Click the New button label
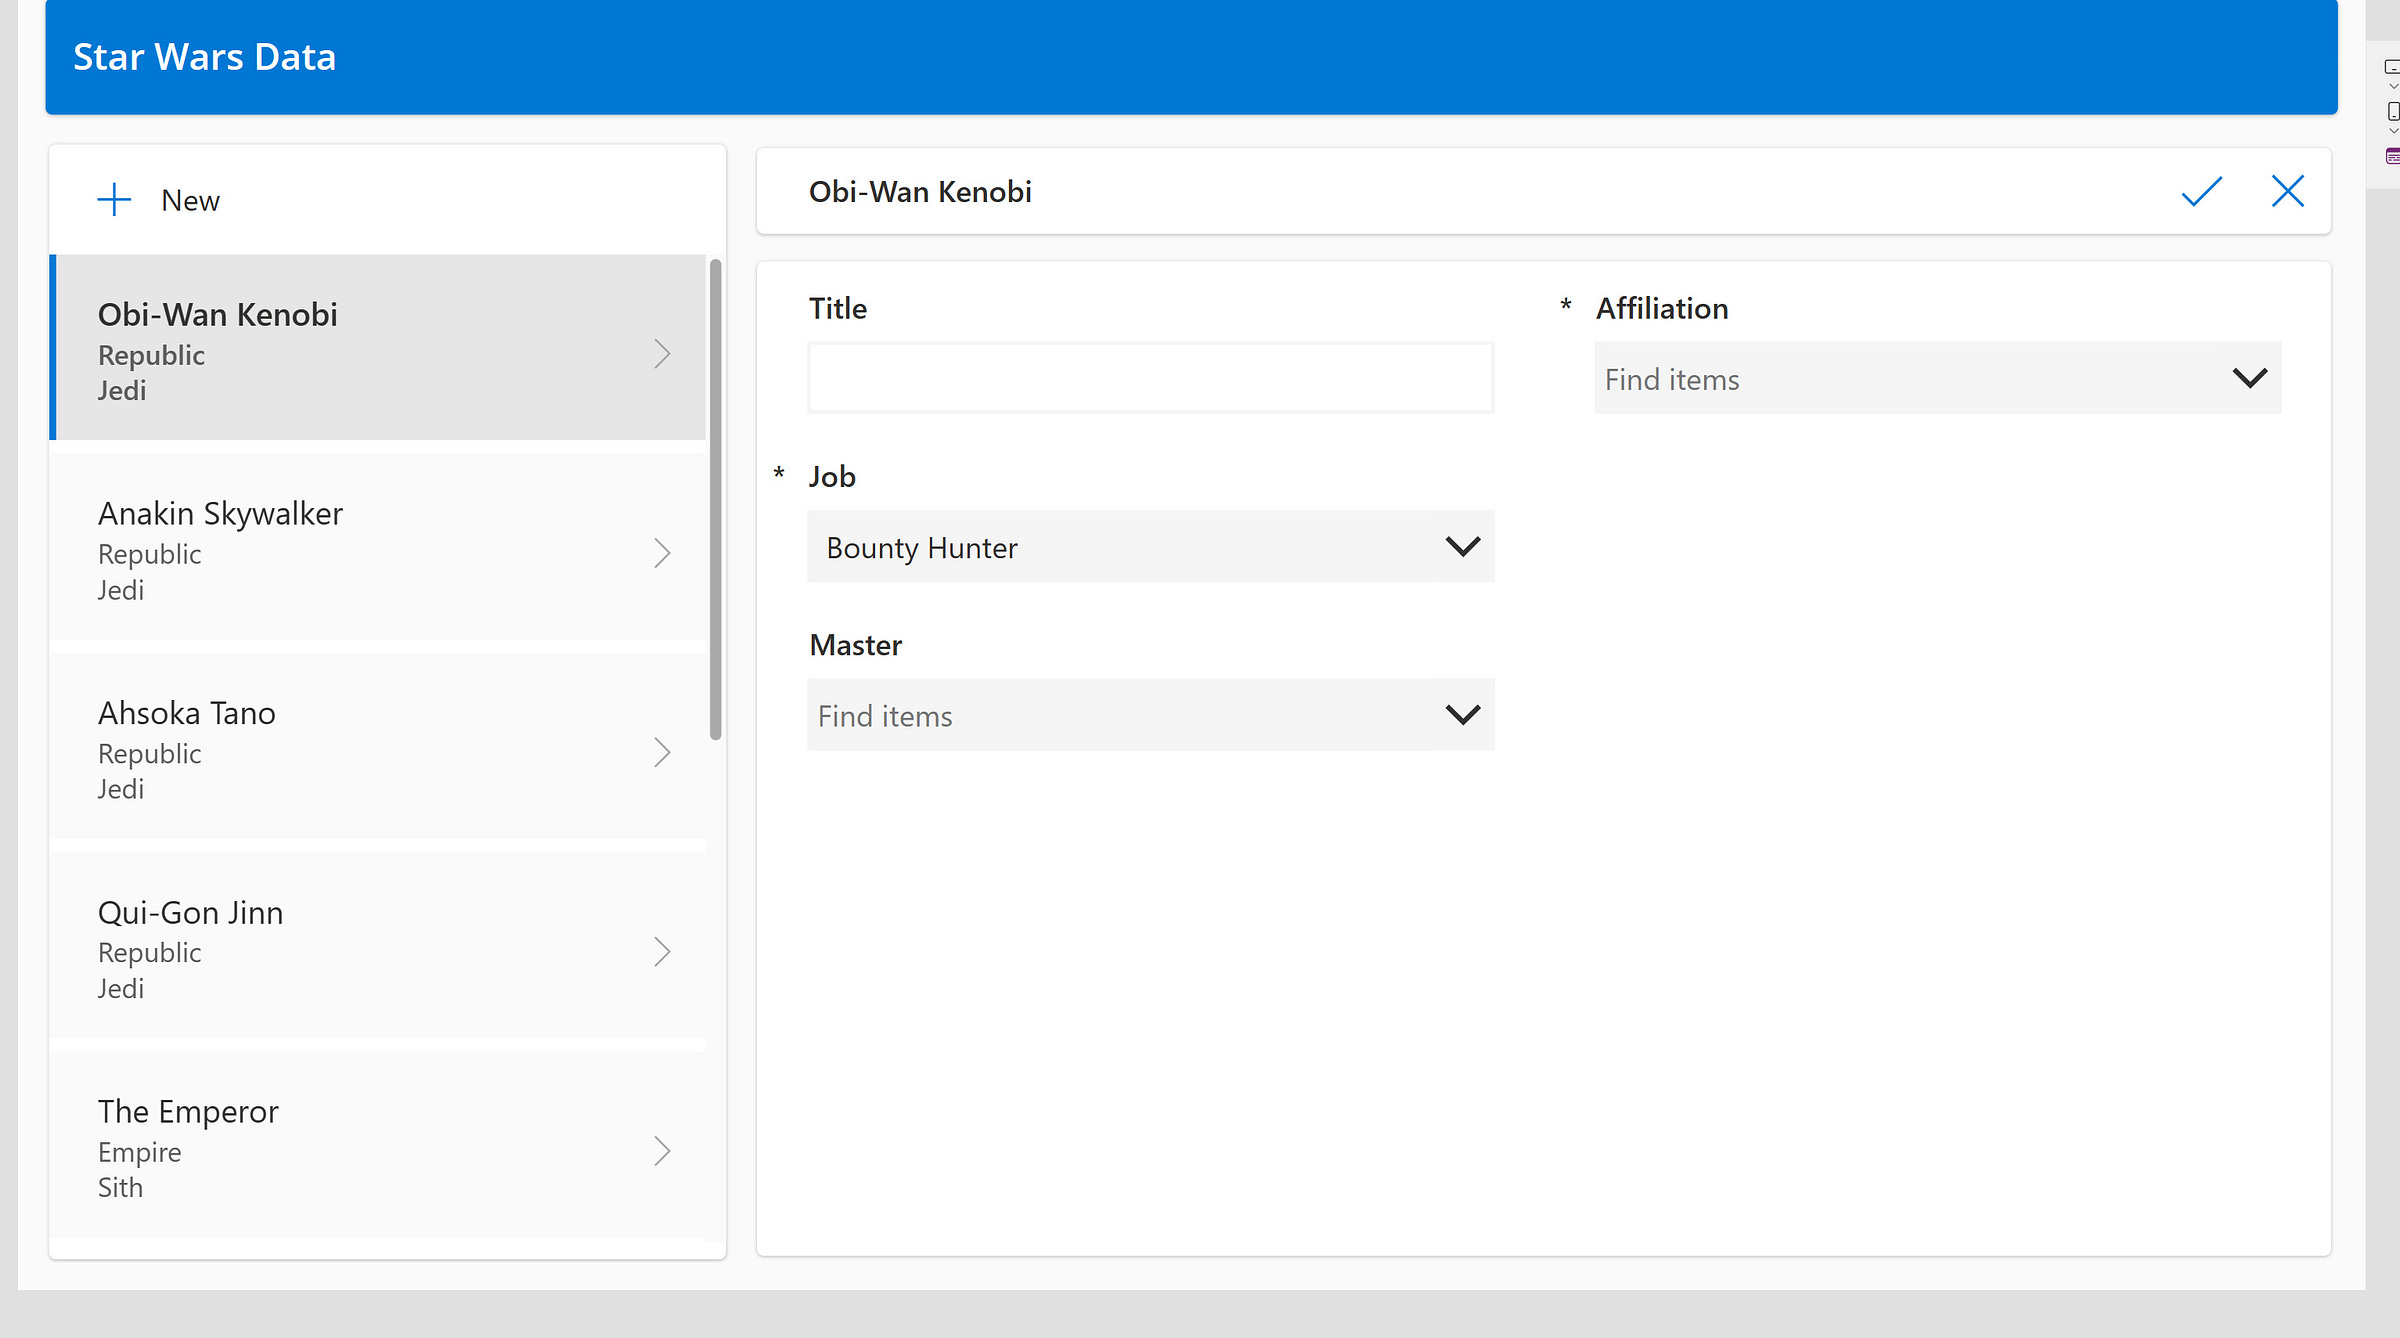Viewport: 2400px width, 1338px height. 190,201
